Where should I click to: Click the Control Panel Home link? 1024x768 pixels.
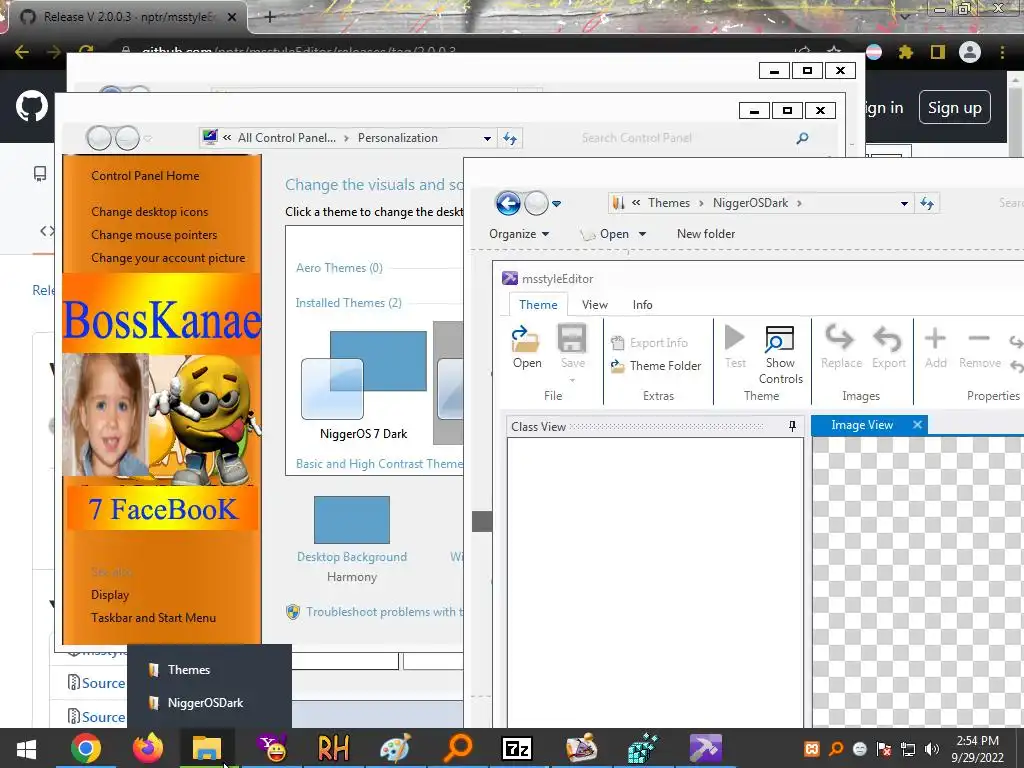(x=145, y=176)
